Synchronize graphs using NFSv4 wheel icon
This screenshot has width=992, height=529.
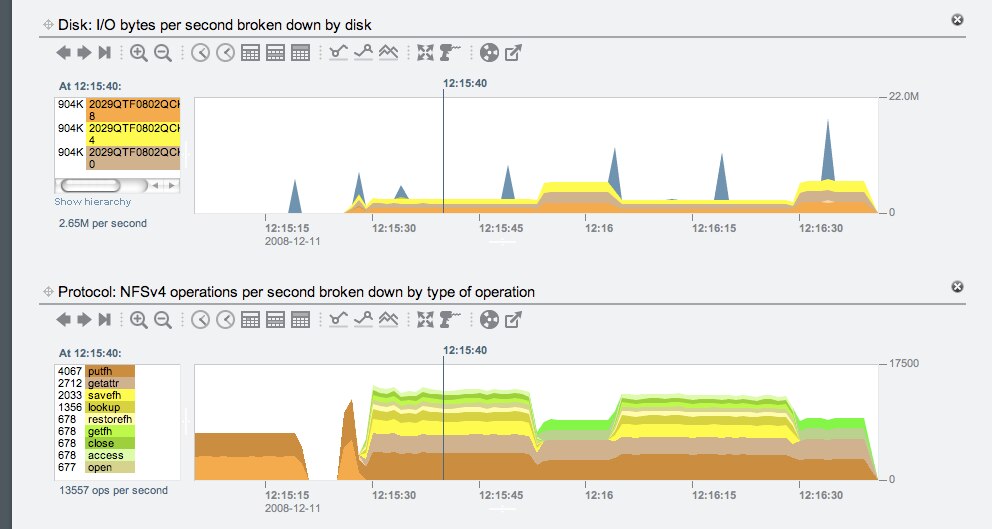click(489, 320)
